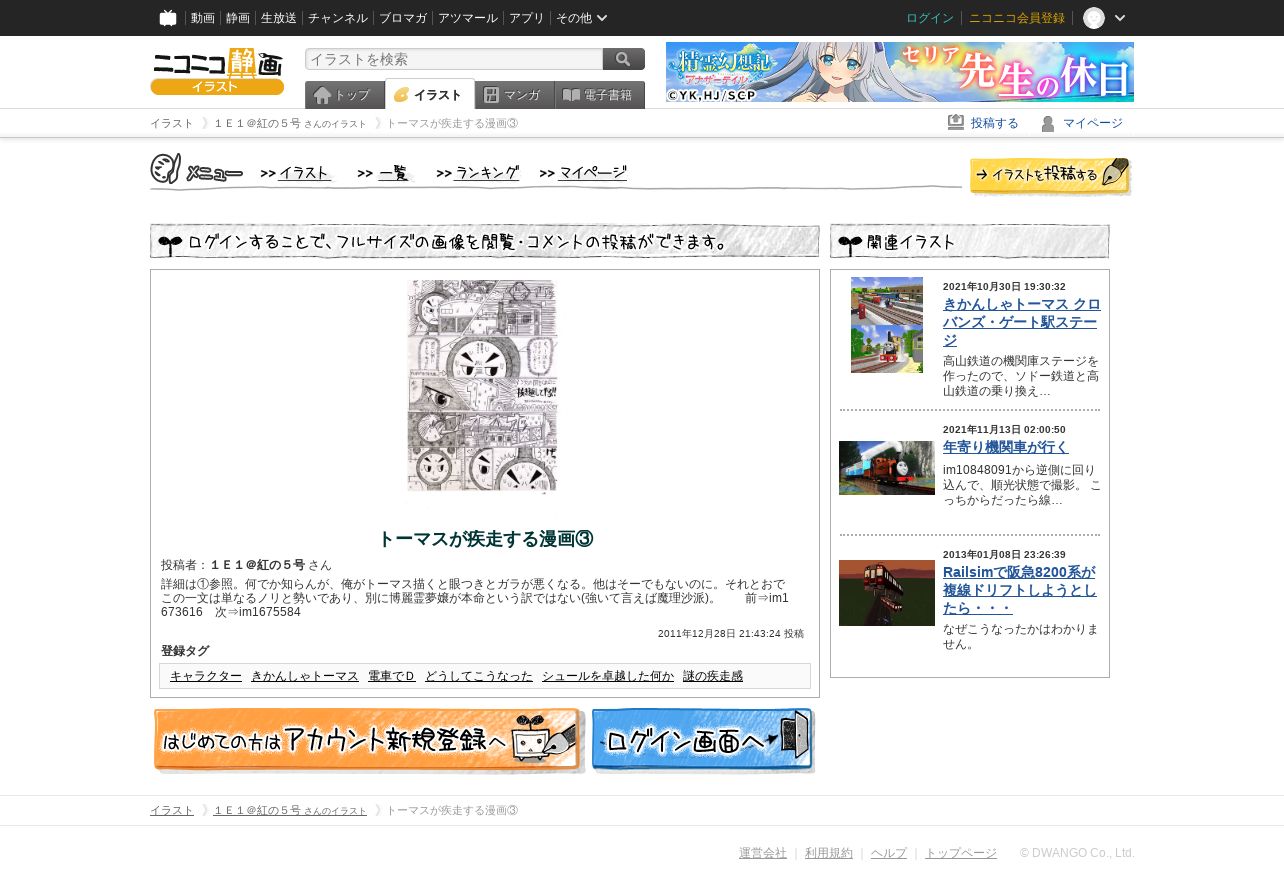Open 運営会社 footer link

tap(763, 853)
